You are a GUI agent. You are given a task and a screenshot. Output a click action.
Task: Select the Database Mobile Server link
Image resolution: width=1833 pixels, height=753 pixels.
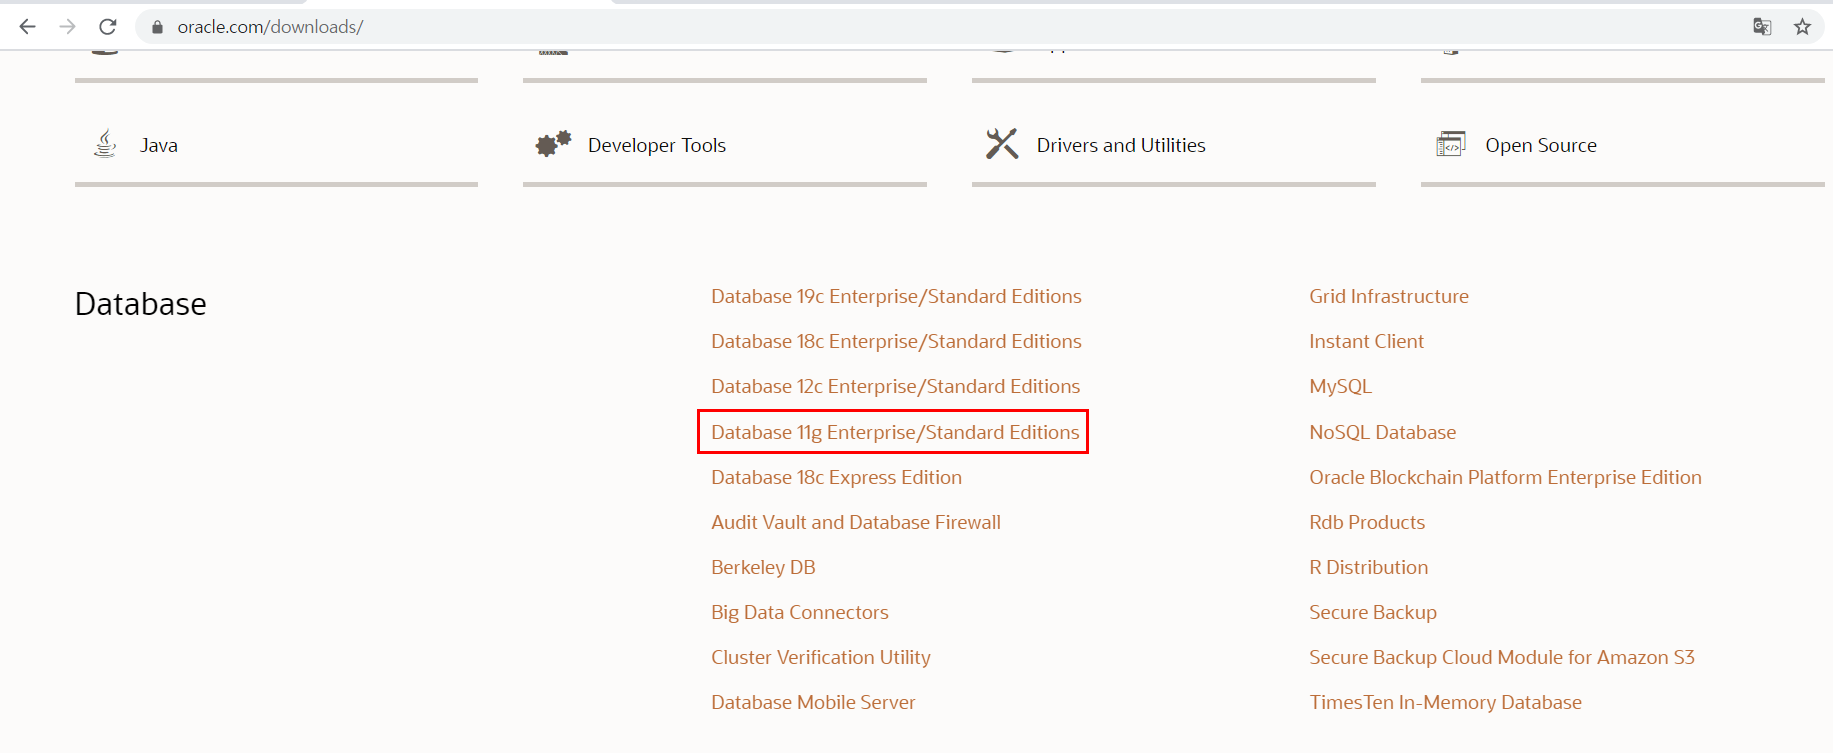[x=813, y=703]
